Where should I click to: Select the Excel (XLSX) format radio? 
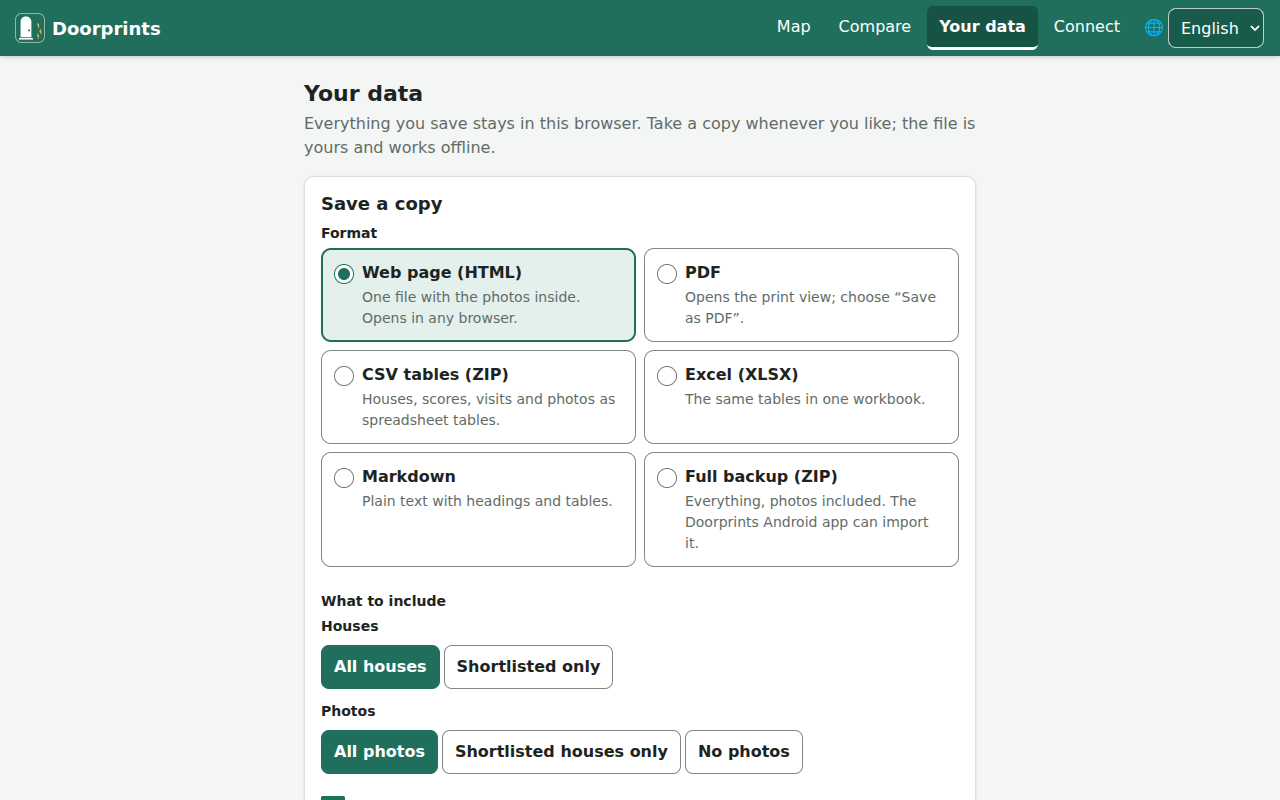667,376
